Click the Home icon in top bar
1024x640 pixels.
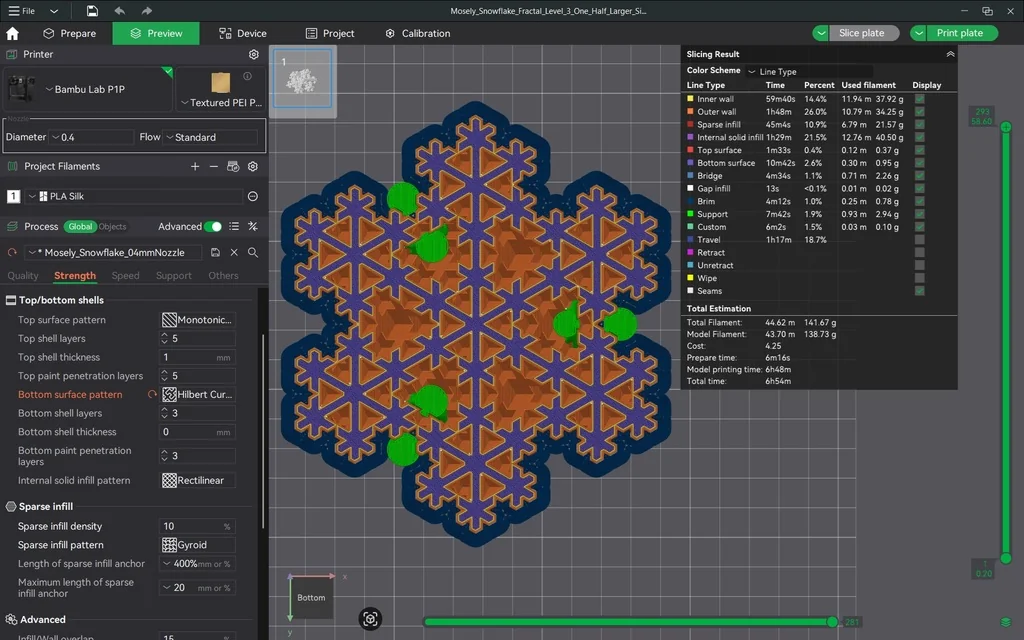point(12,33)
